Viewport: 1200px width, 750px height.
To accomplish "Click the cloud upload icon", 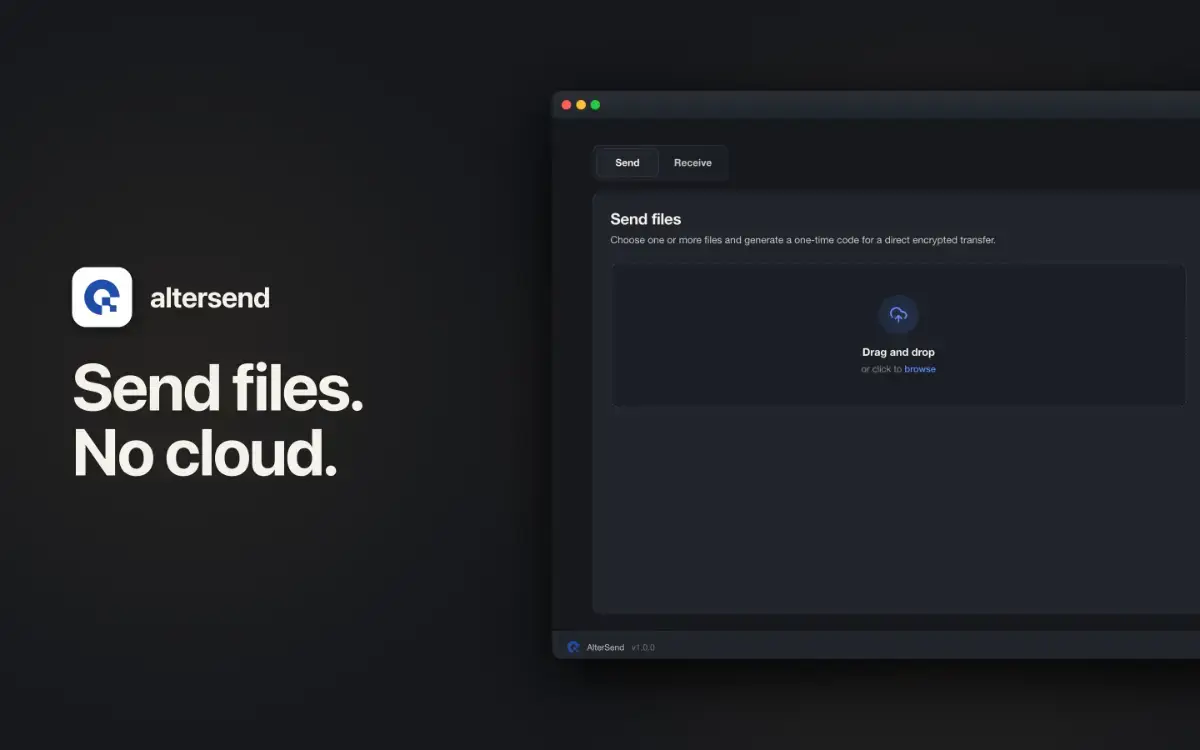I will [x=898, y=315].
